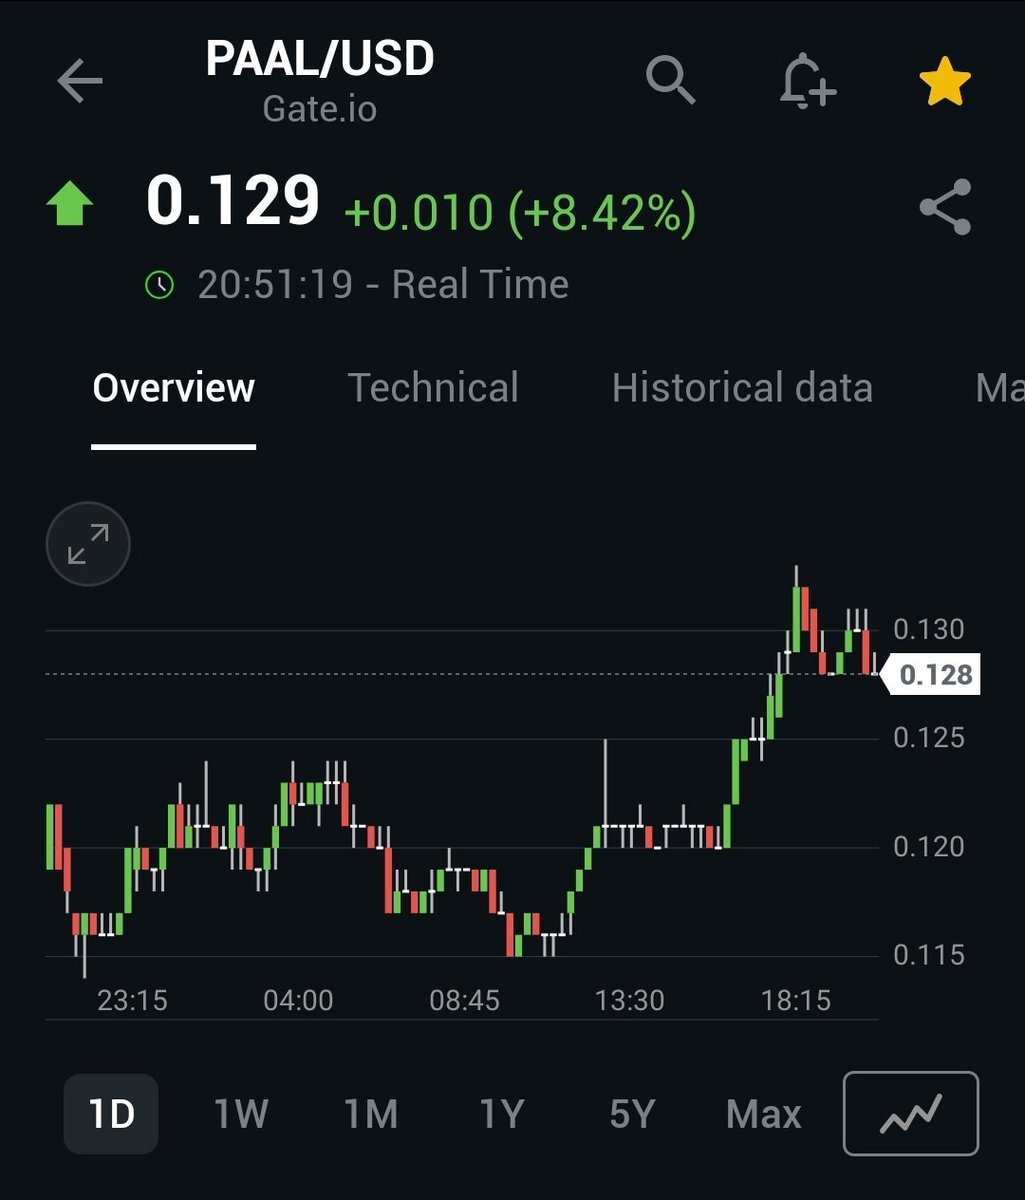The width and height of the screenshot is (1025, 1200).
Task: Tap the 13:30 time axis label
Action: pyautogui.click(x=630, y=1000)
